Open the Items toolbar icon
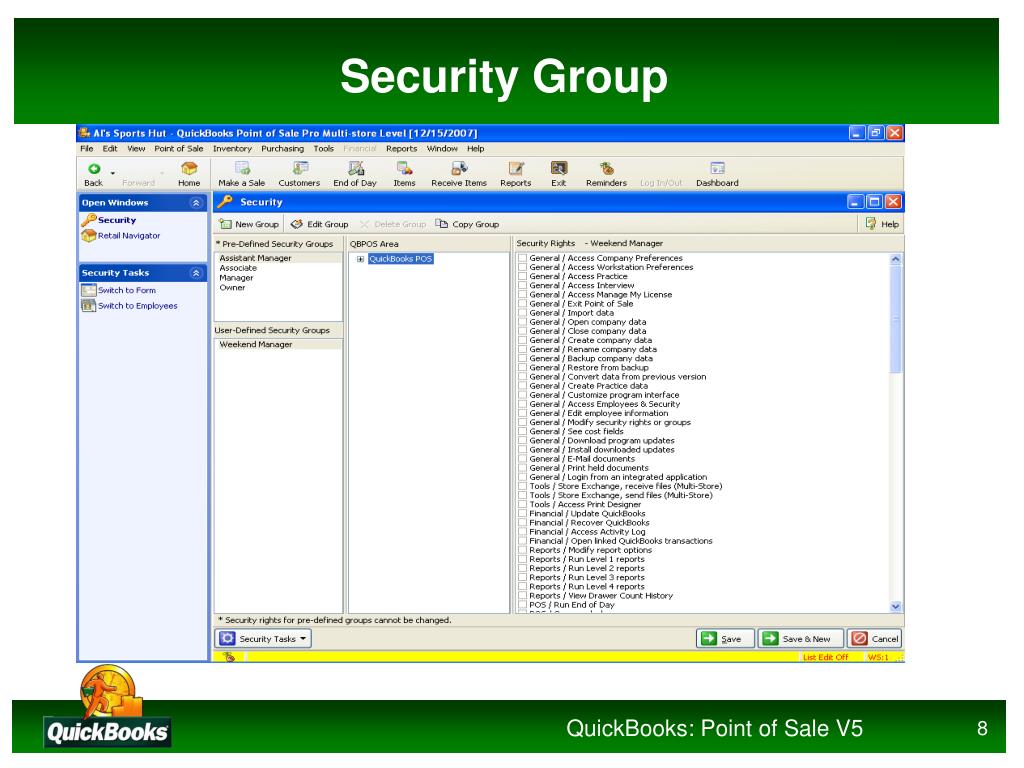This screenshot has width=1024, height=768. tap(404, 168)
